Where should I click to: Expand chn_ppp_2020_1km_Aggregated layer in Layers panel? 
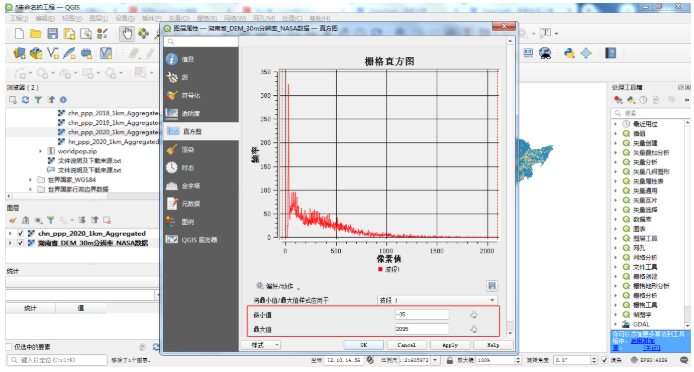point(10,233)
